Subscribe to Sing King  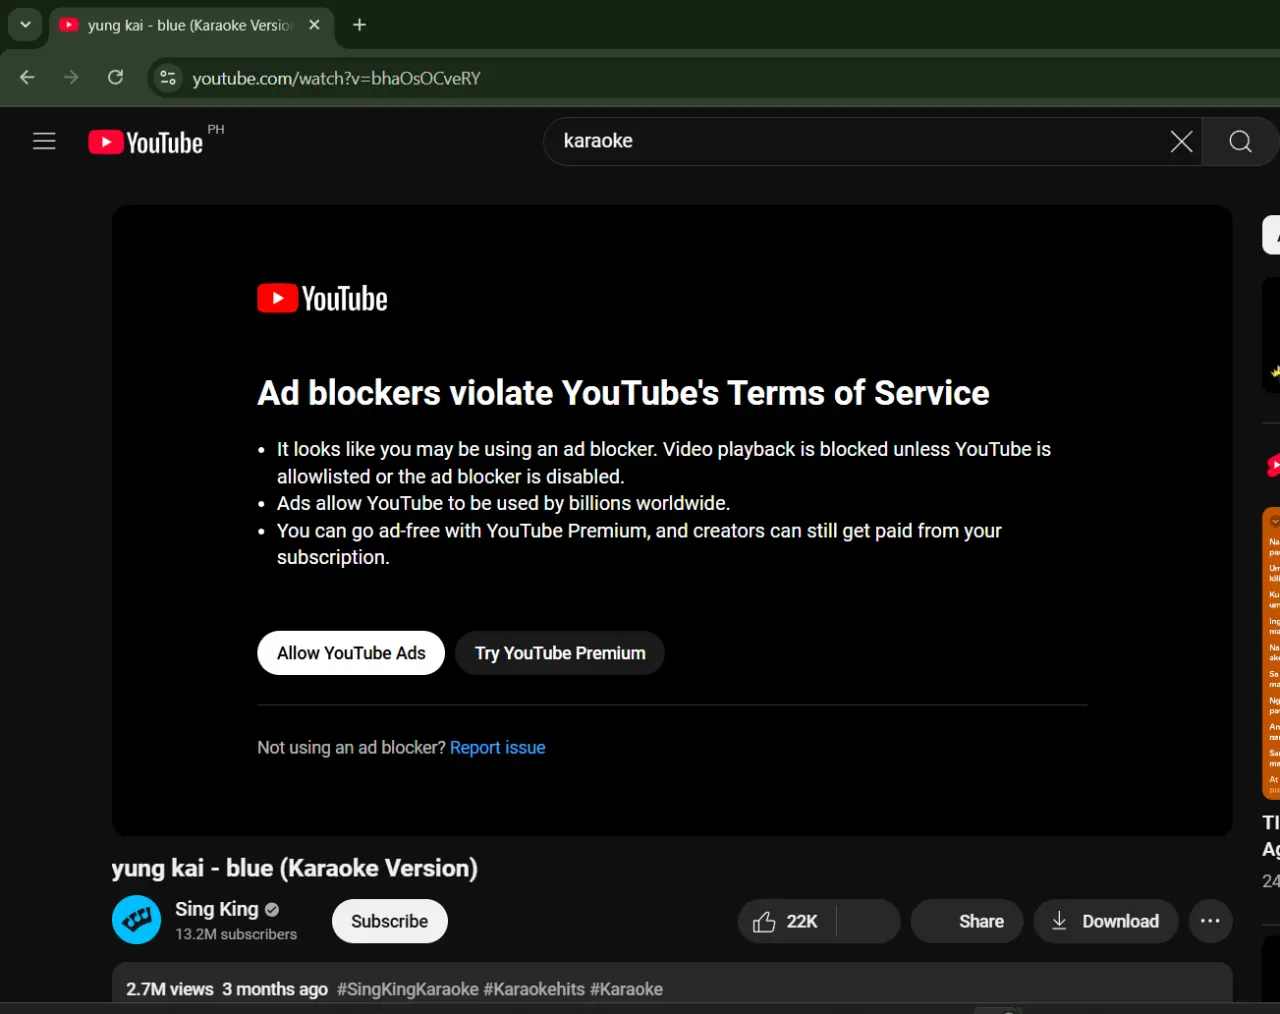(x=390, y=921)
